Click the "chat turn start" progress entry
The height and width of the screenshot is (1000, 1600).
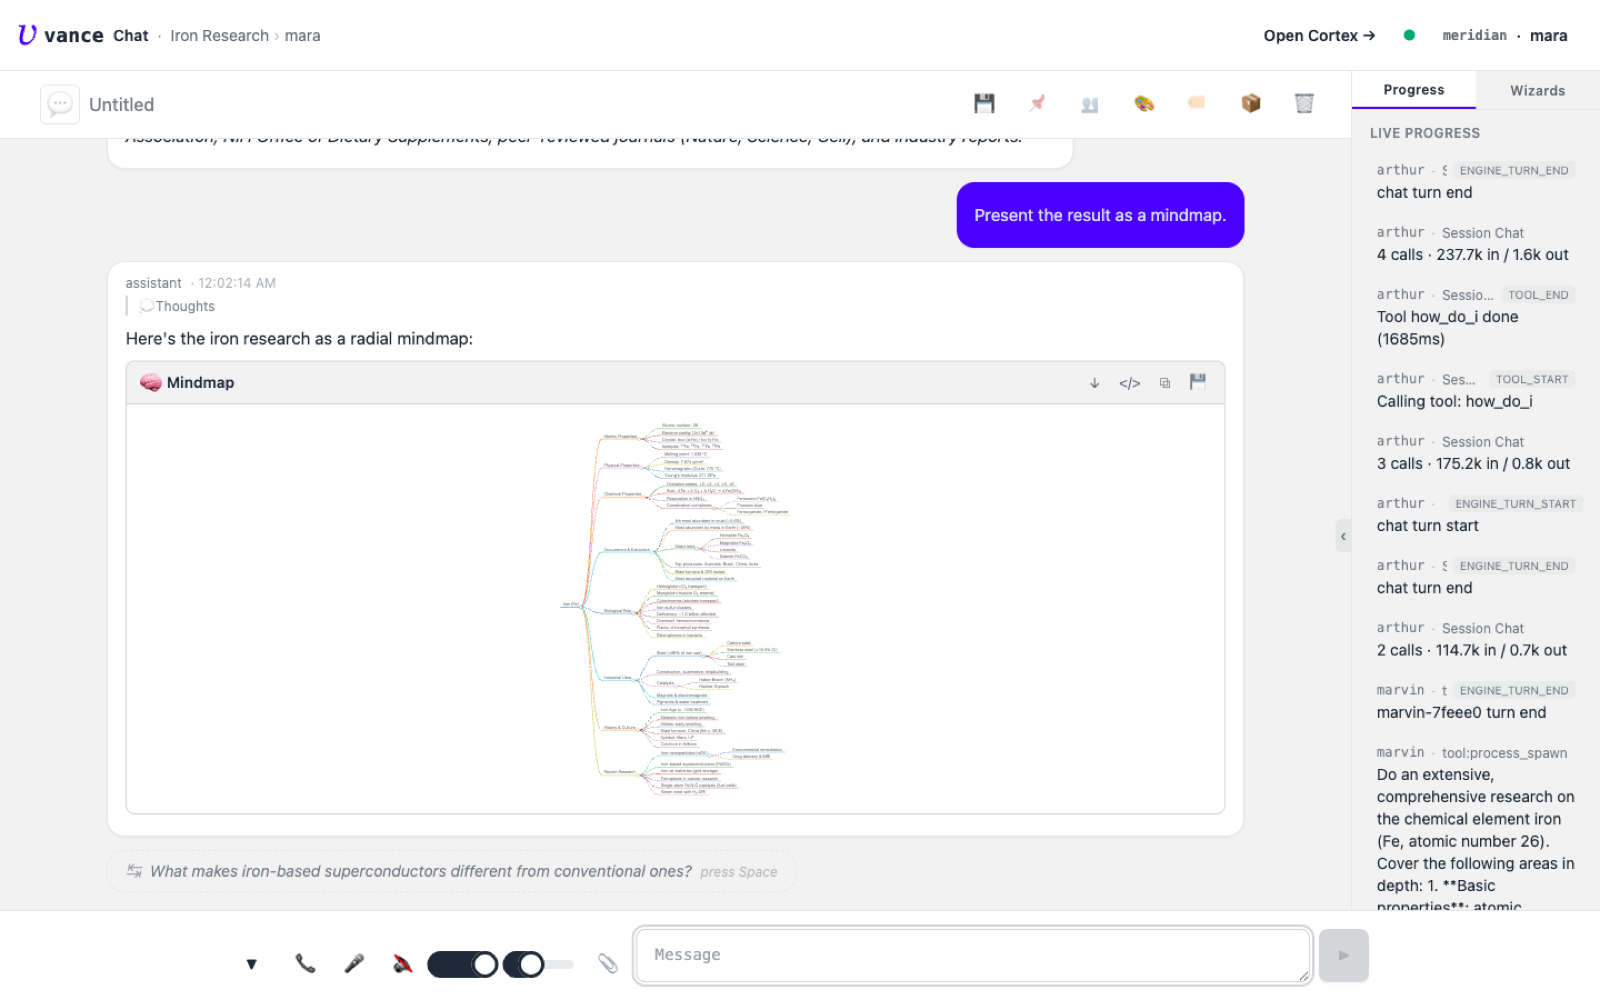tap(1427, 526)
